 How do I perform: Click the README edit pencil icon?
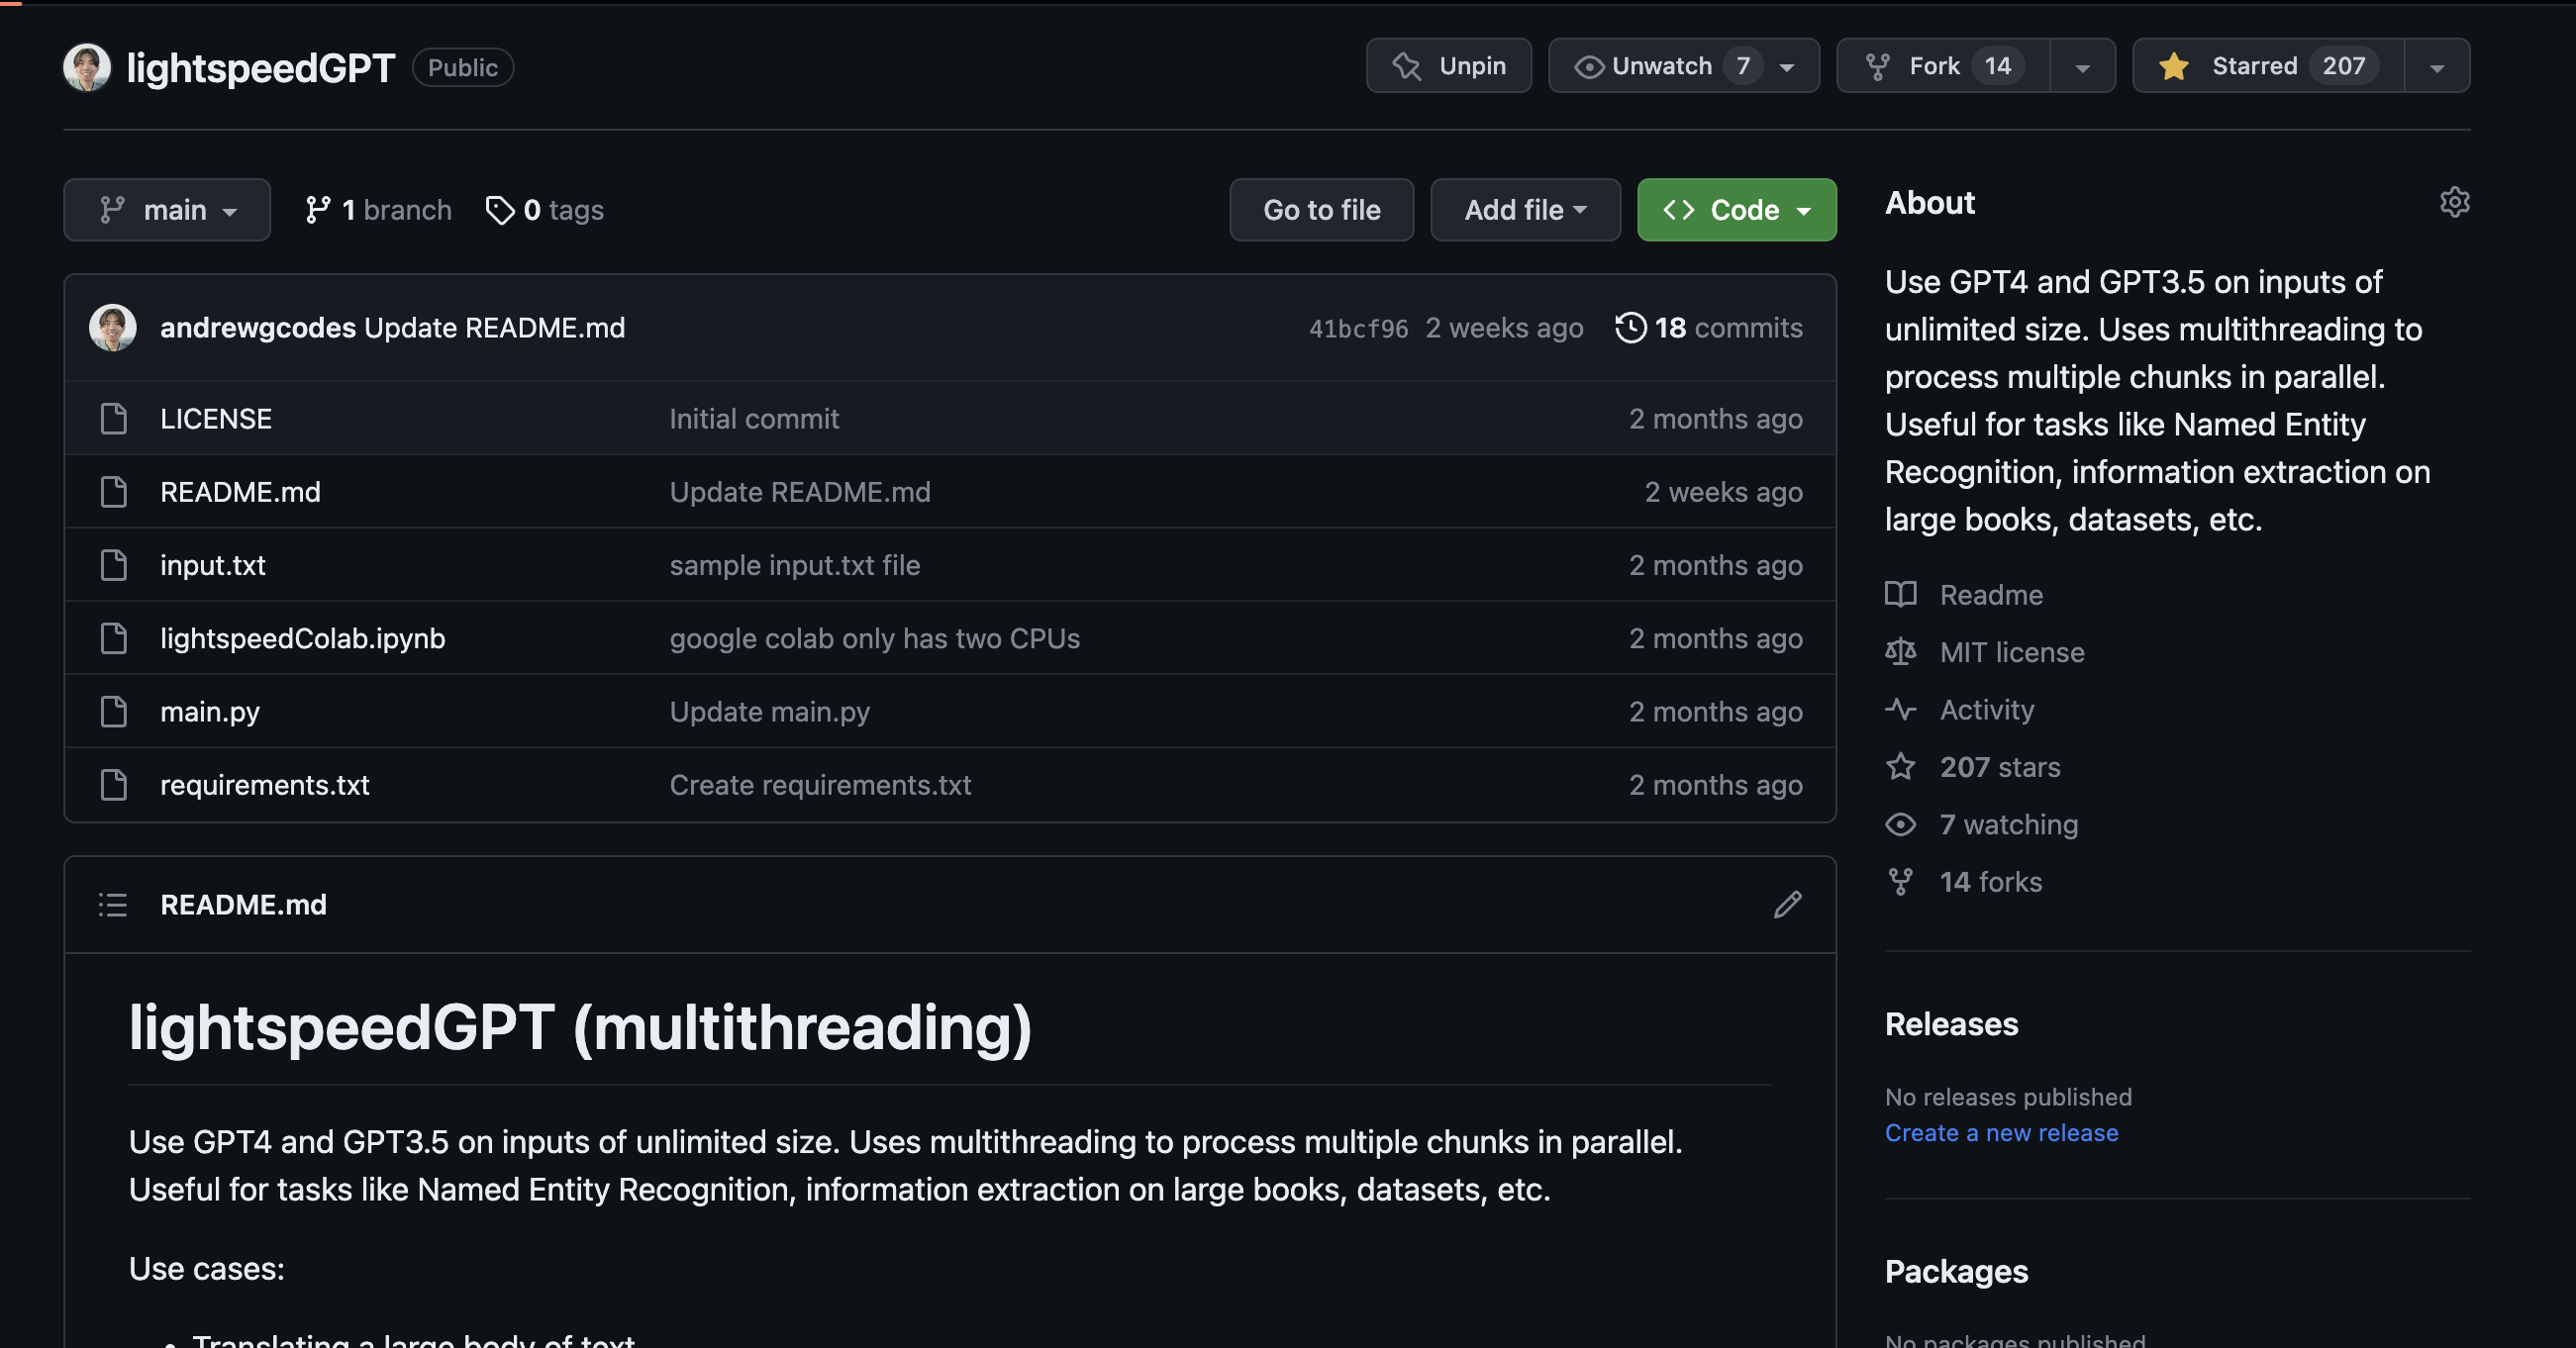pyautogui.click(x=1787, y=905)
